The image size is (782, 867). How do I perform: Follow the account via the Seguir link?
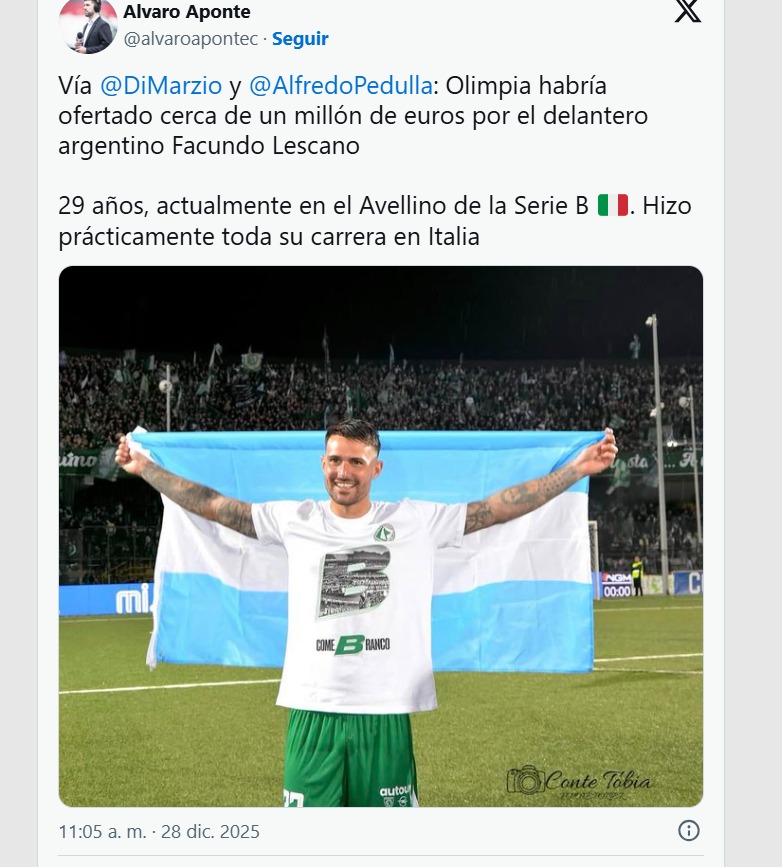coord(300,39)
